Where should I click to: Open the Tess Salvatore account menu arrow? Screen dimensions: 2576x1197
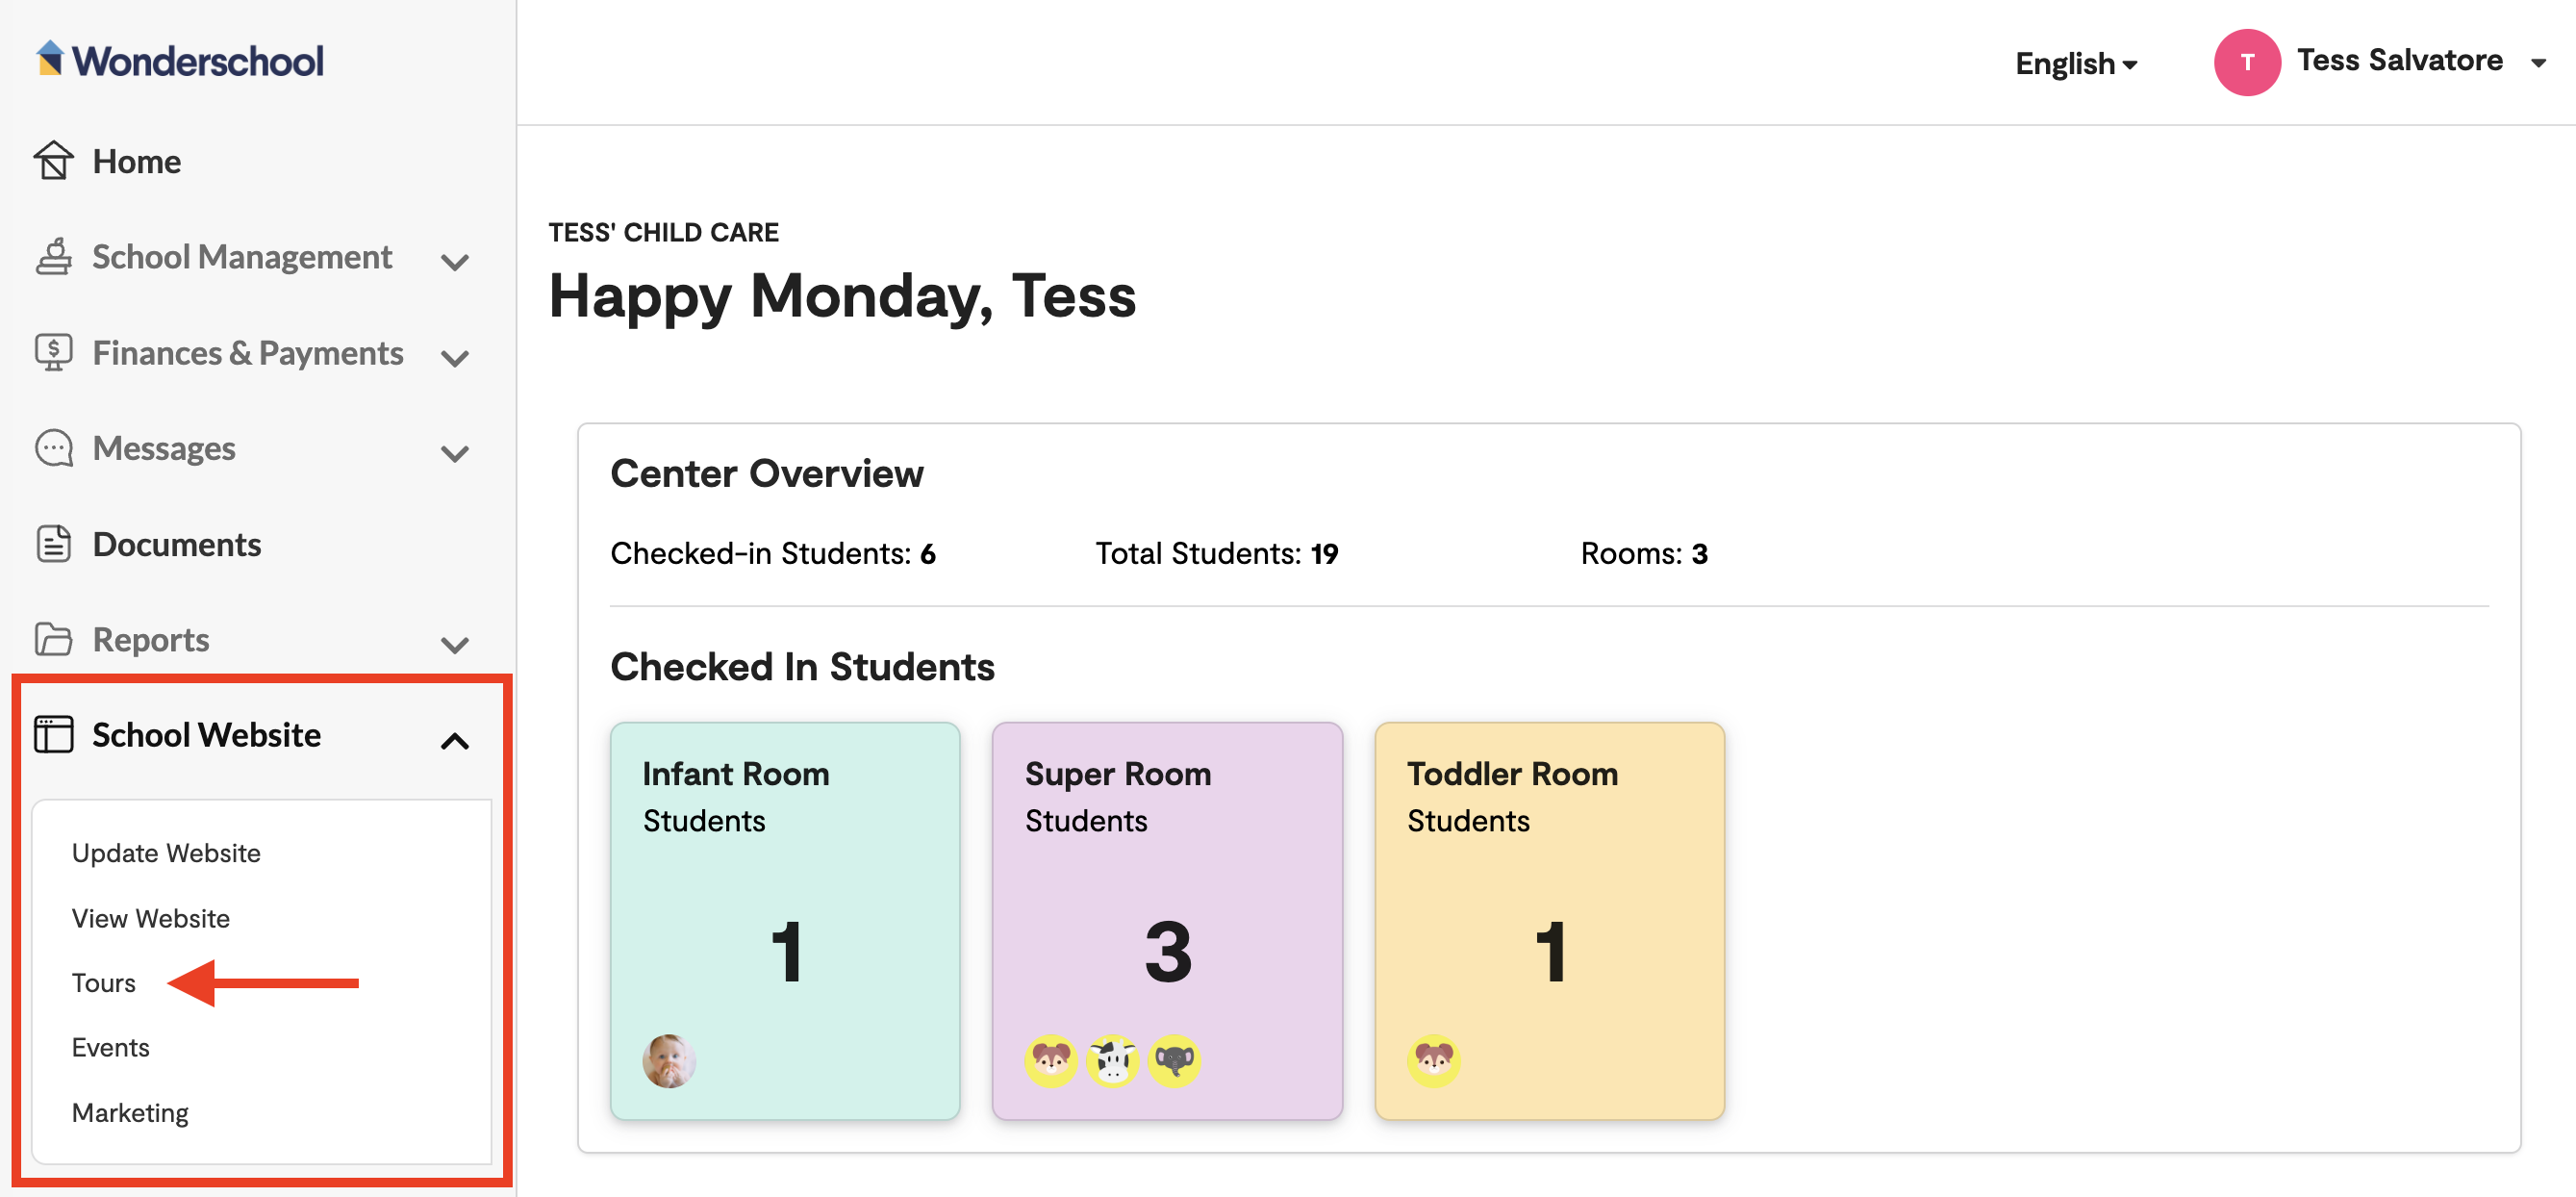pos(2538,63)
